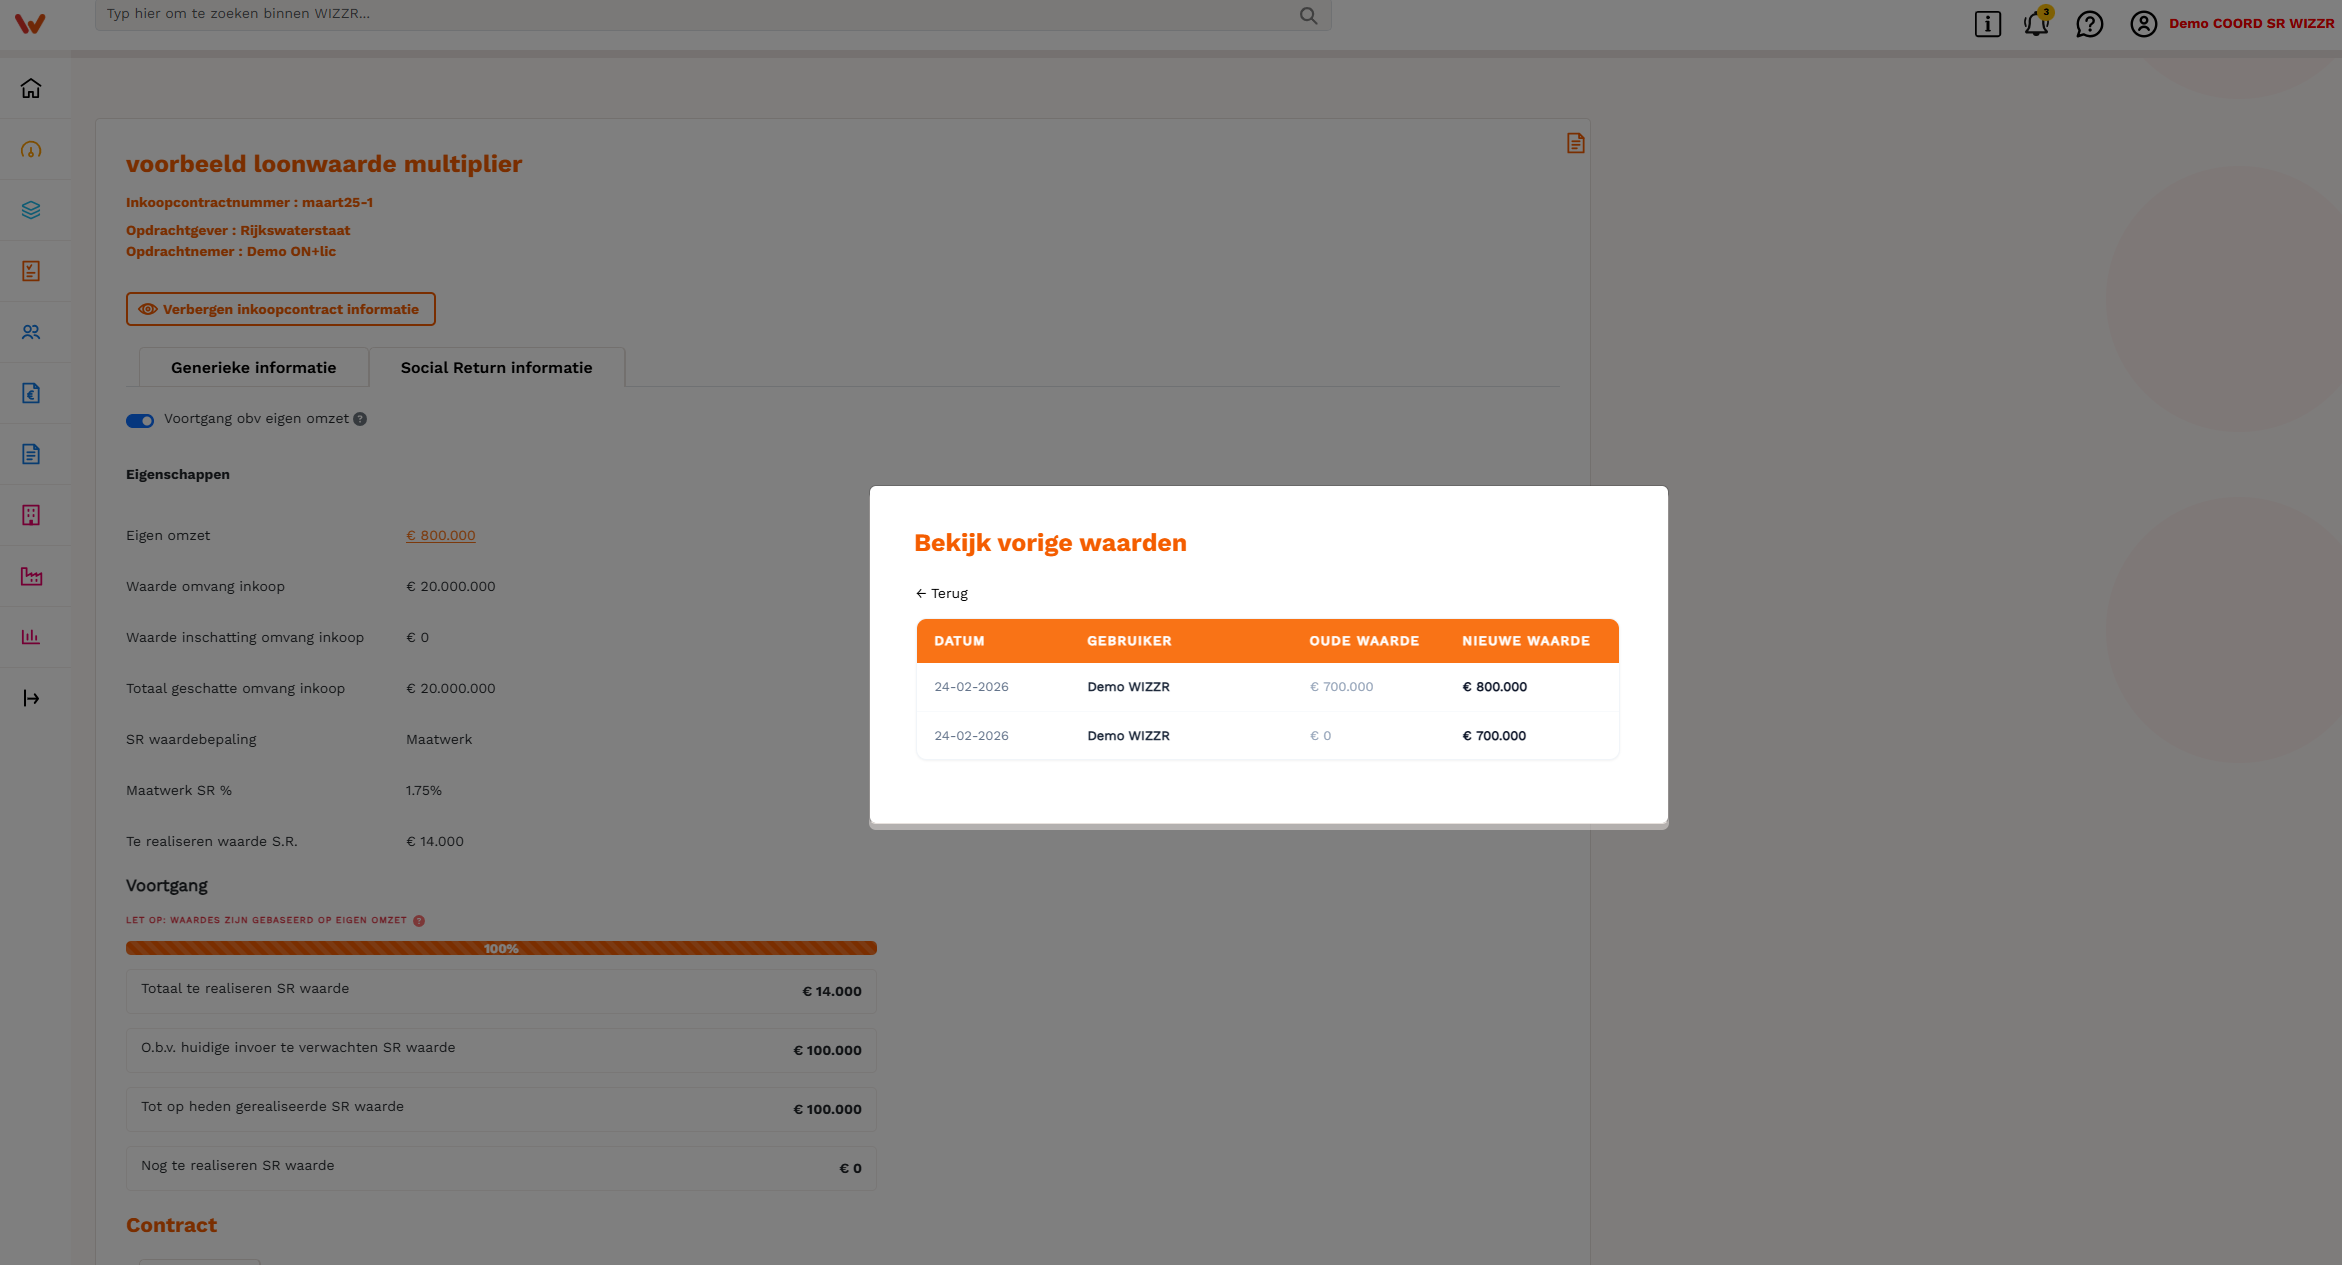Select the € 800.000 new value cell
This screenshot has height=1265, width=2342.
[1495, 687]
